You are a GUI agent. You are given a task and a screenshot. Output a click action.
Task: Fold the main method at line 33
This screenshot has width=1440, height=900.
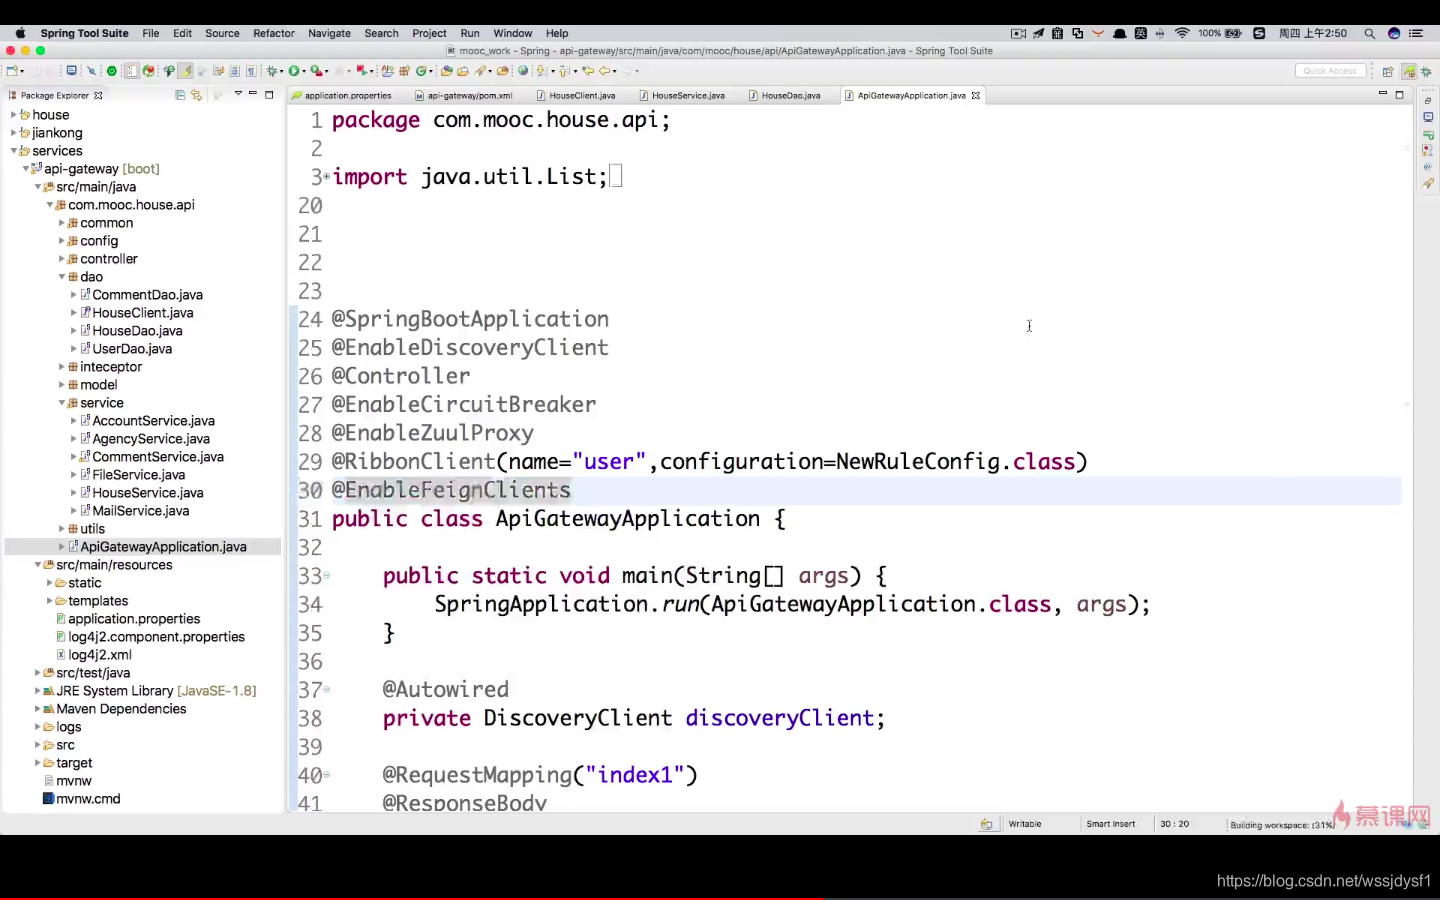point(327,576)
